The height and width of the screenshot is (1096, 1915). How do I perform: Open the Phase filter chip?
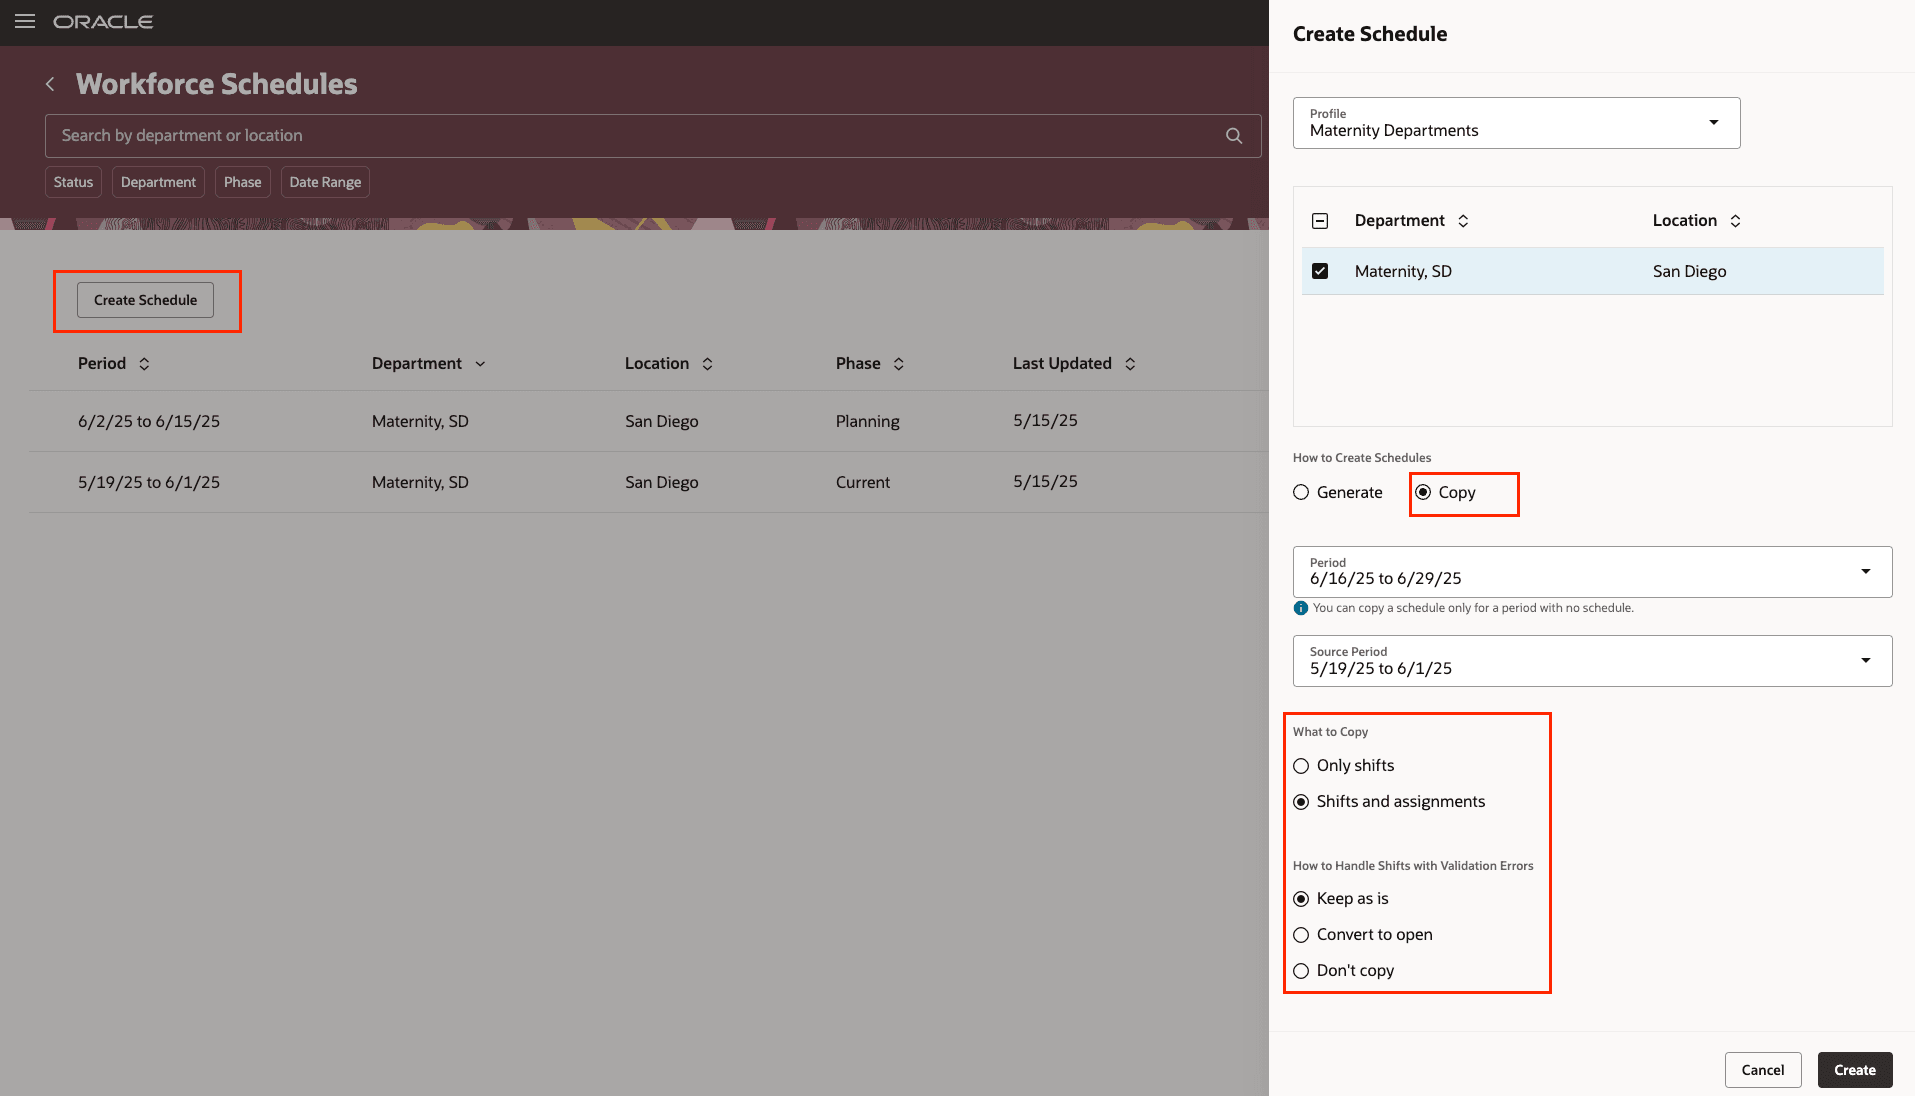pyautogui.click(x=242, y=182)
